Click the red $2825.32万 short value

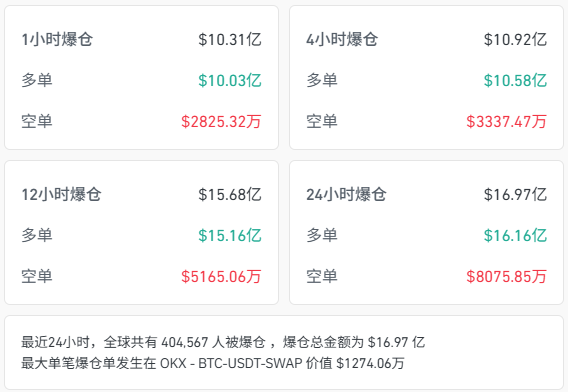[221, 121]
